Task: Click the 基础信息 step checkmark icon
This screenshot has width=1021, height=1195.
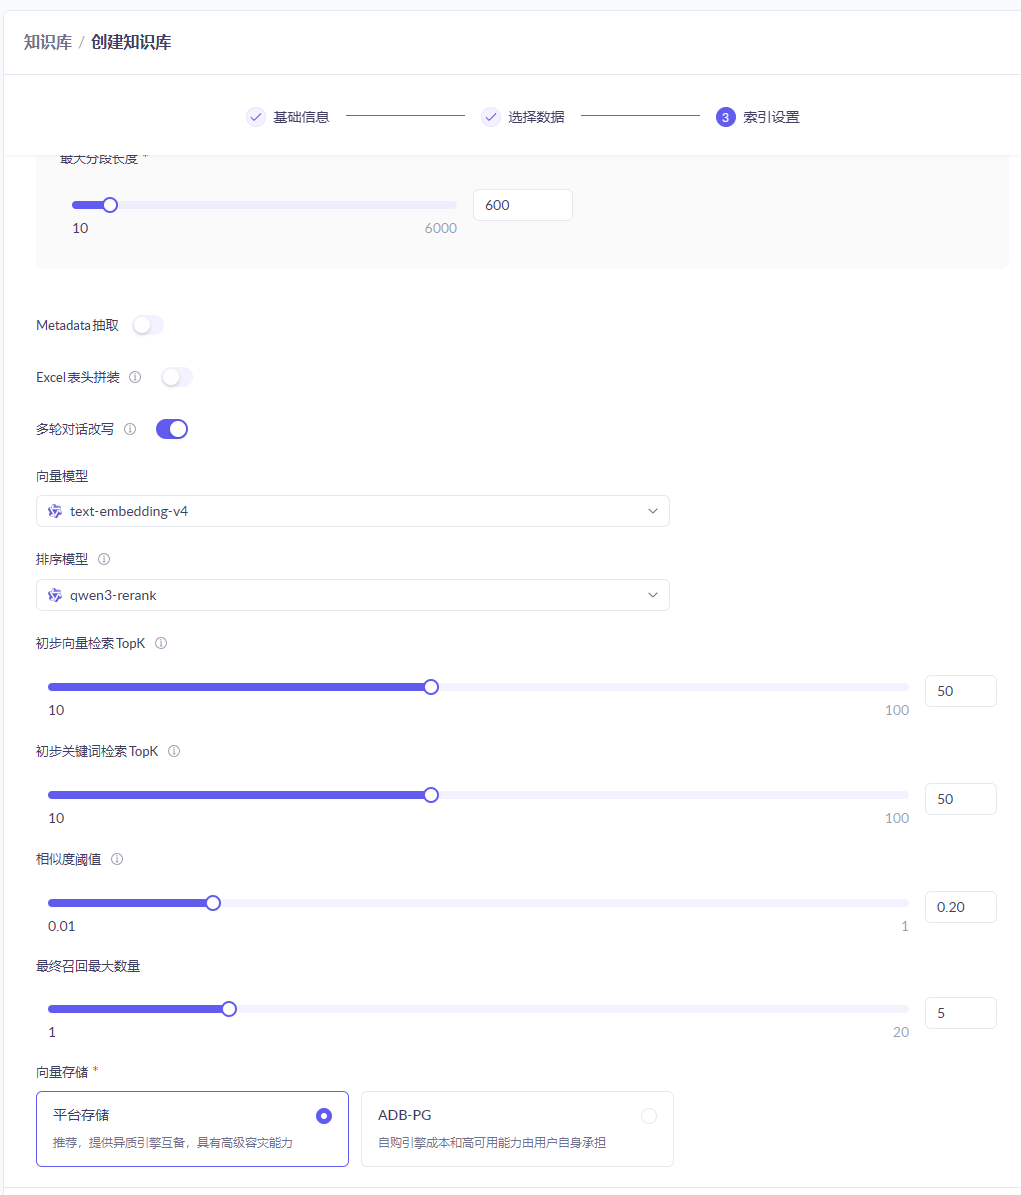Action: click(x=255, y=117)
